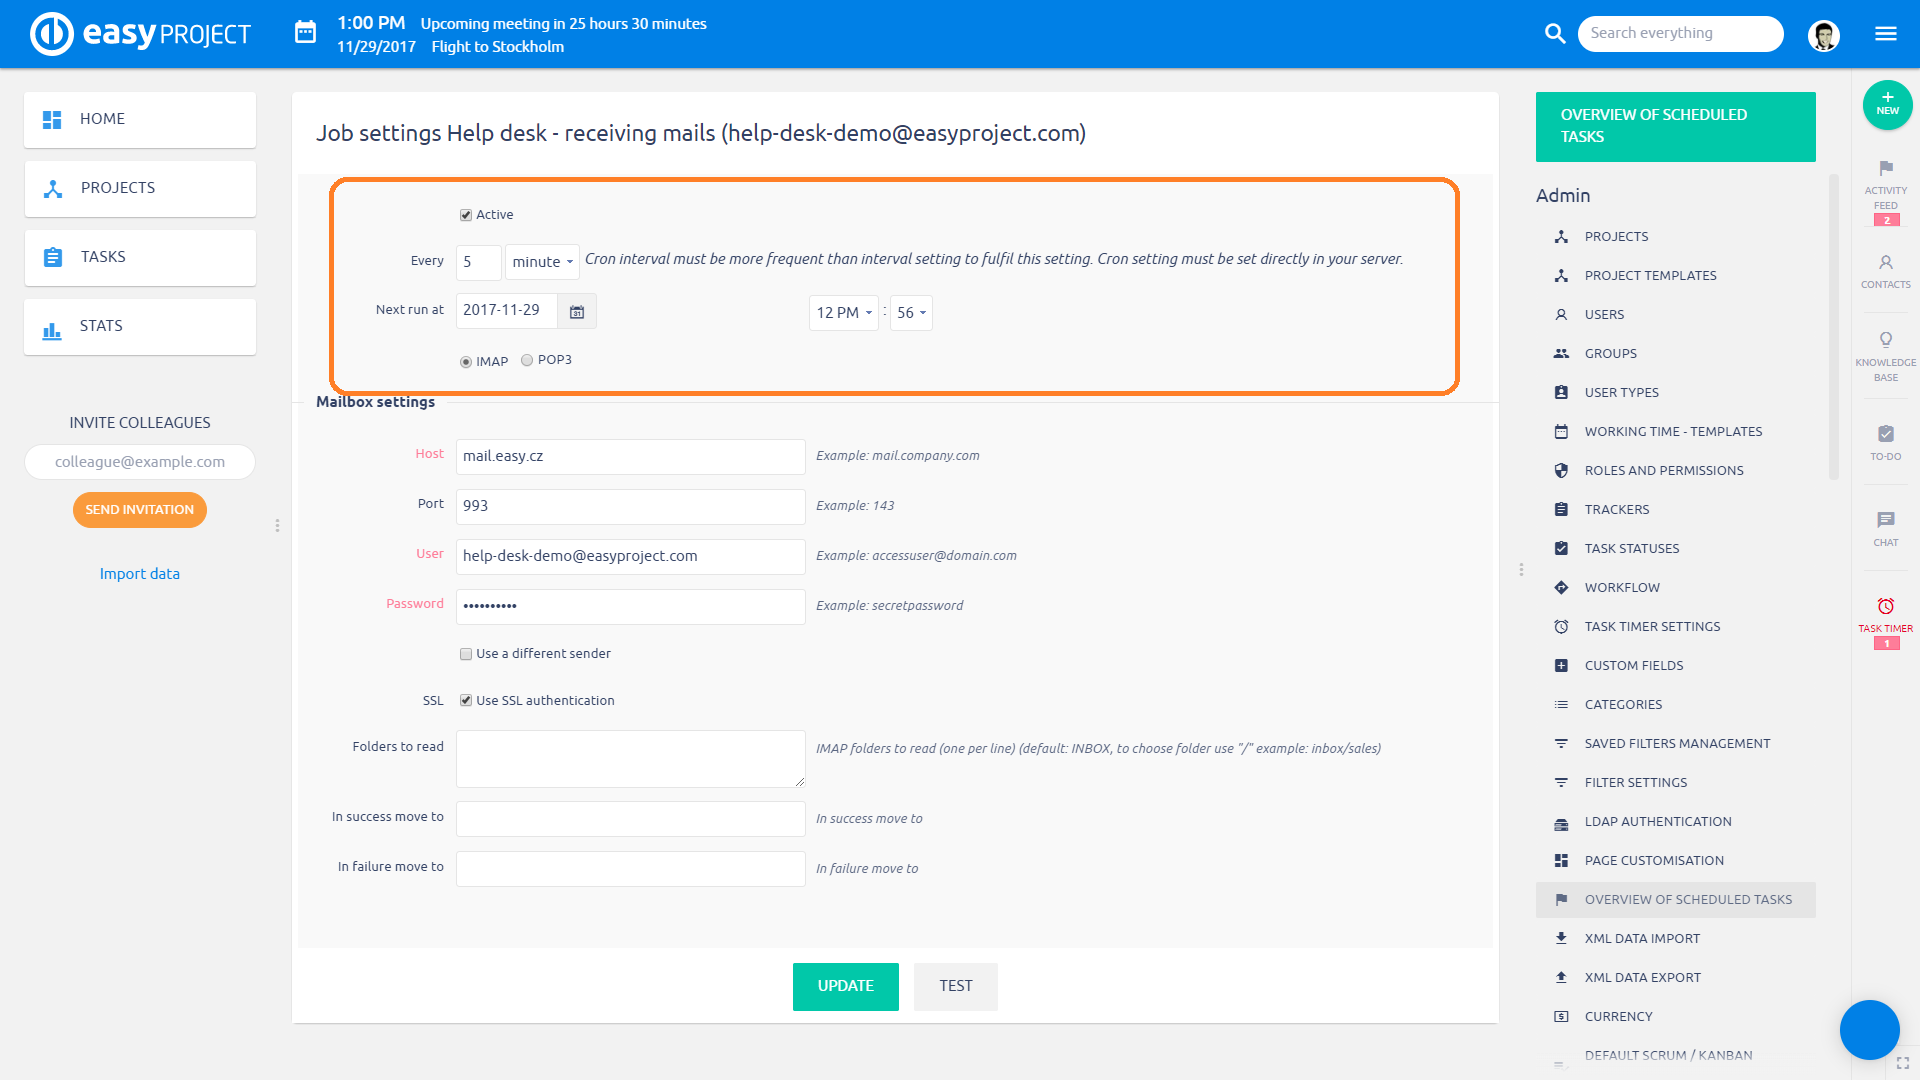Screen dimensions: 1920x1080
Task: Open Overview of Scheduled Tasks admin item
Action: (x=1676, y=900)
